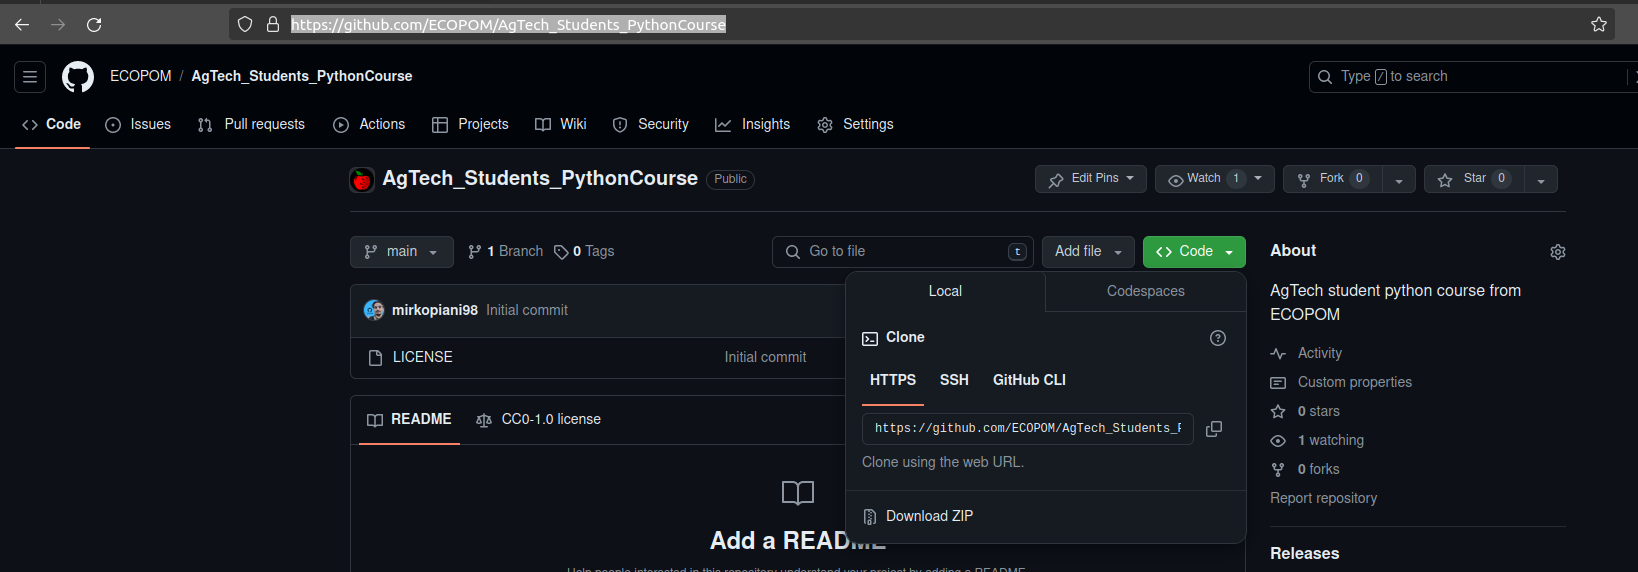The width and height of the screenshot is (1638, 572).
Task: Select the HTTPS clone option
Action: coord(893,380)
